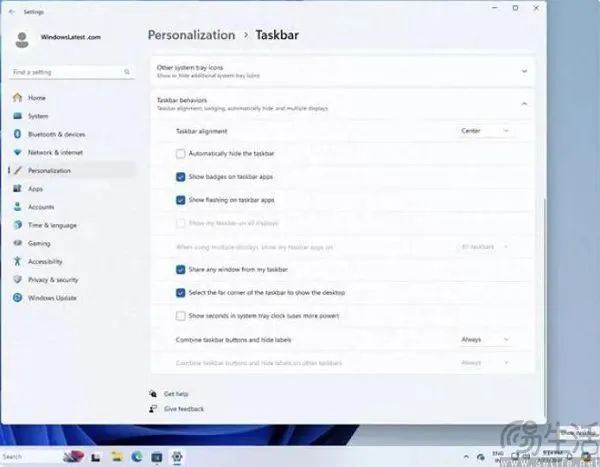Expand the Other system tray icons section
The height and width of the screenshot is (467, 600).
[x=524, y=71]
